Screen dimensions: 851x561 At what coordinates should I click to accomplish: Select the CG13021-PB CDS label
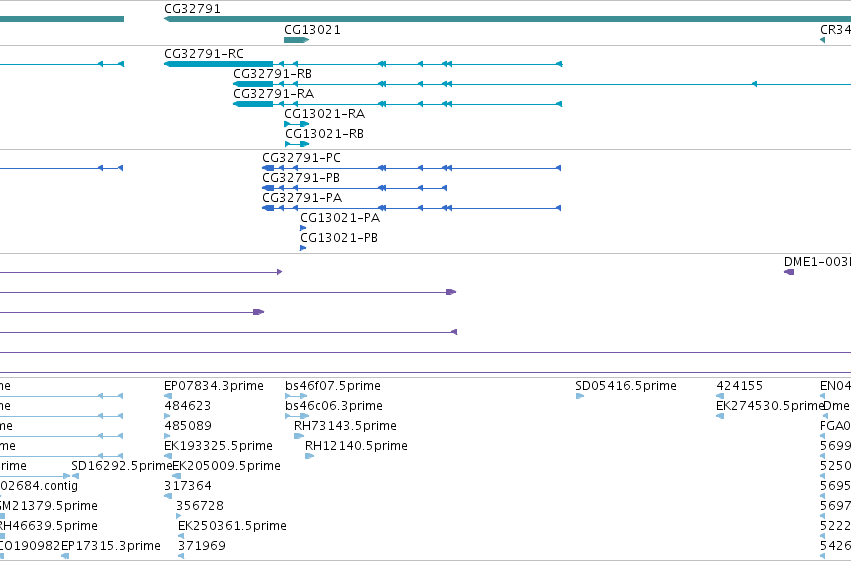(339, 238)
